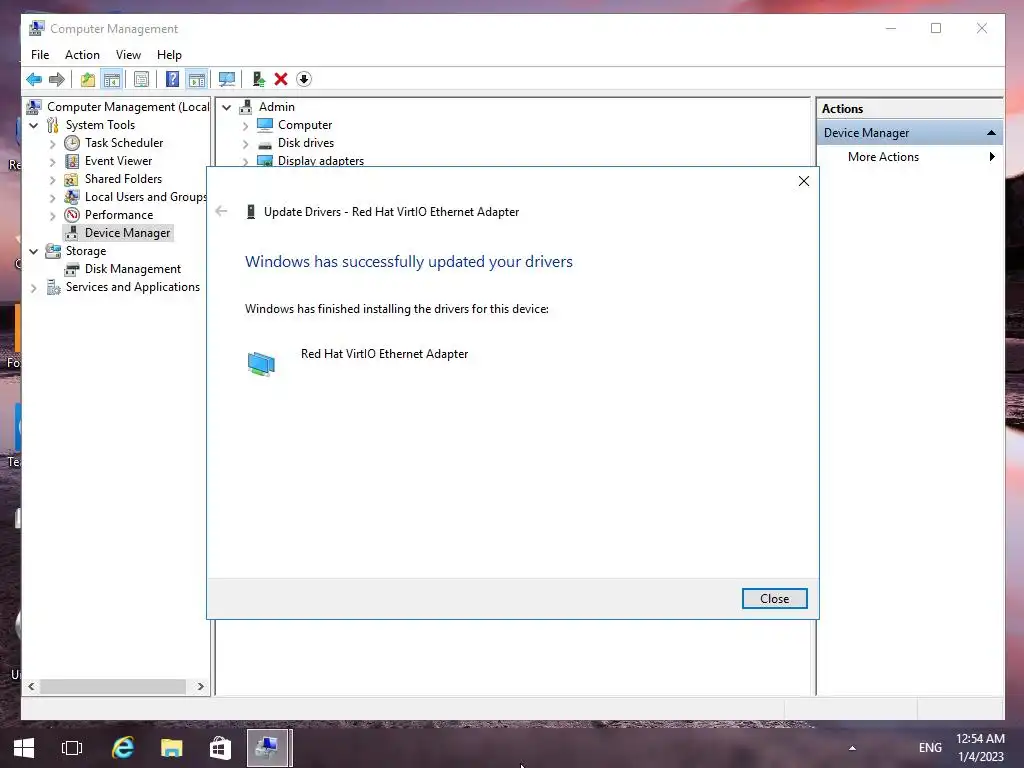Click the Up one level folder icon
1024x768 pixels.
pyautogui.click(x=88, y=80)
